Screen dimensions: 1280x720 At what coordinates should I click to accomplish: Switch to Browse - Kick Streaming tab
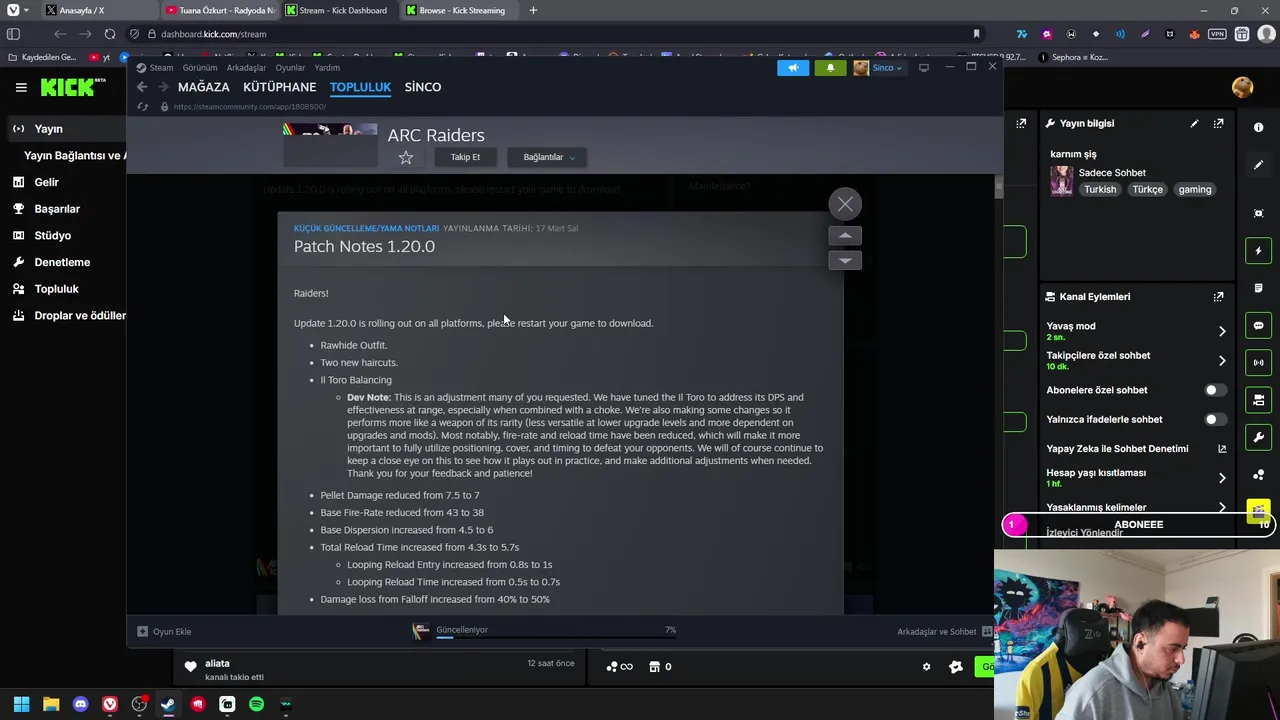(460, 10)
